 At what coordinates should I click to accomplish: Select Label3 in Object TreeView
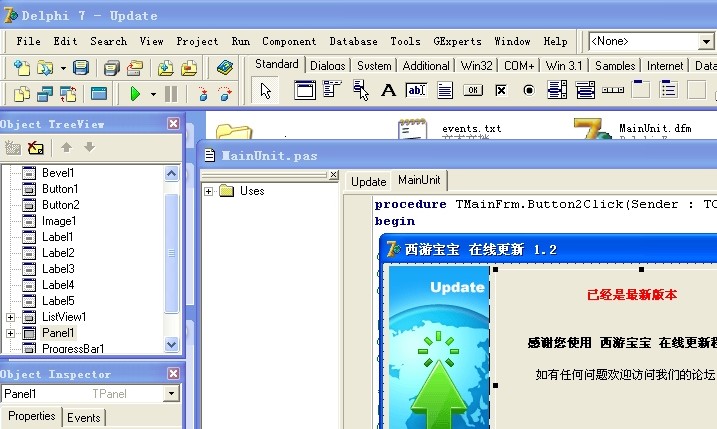click(x=58, y=269)
